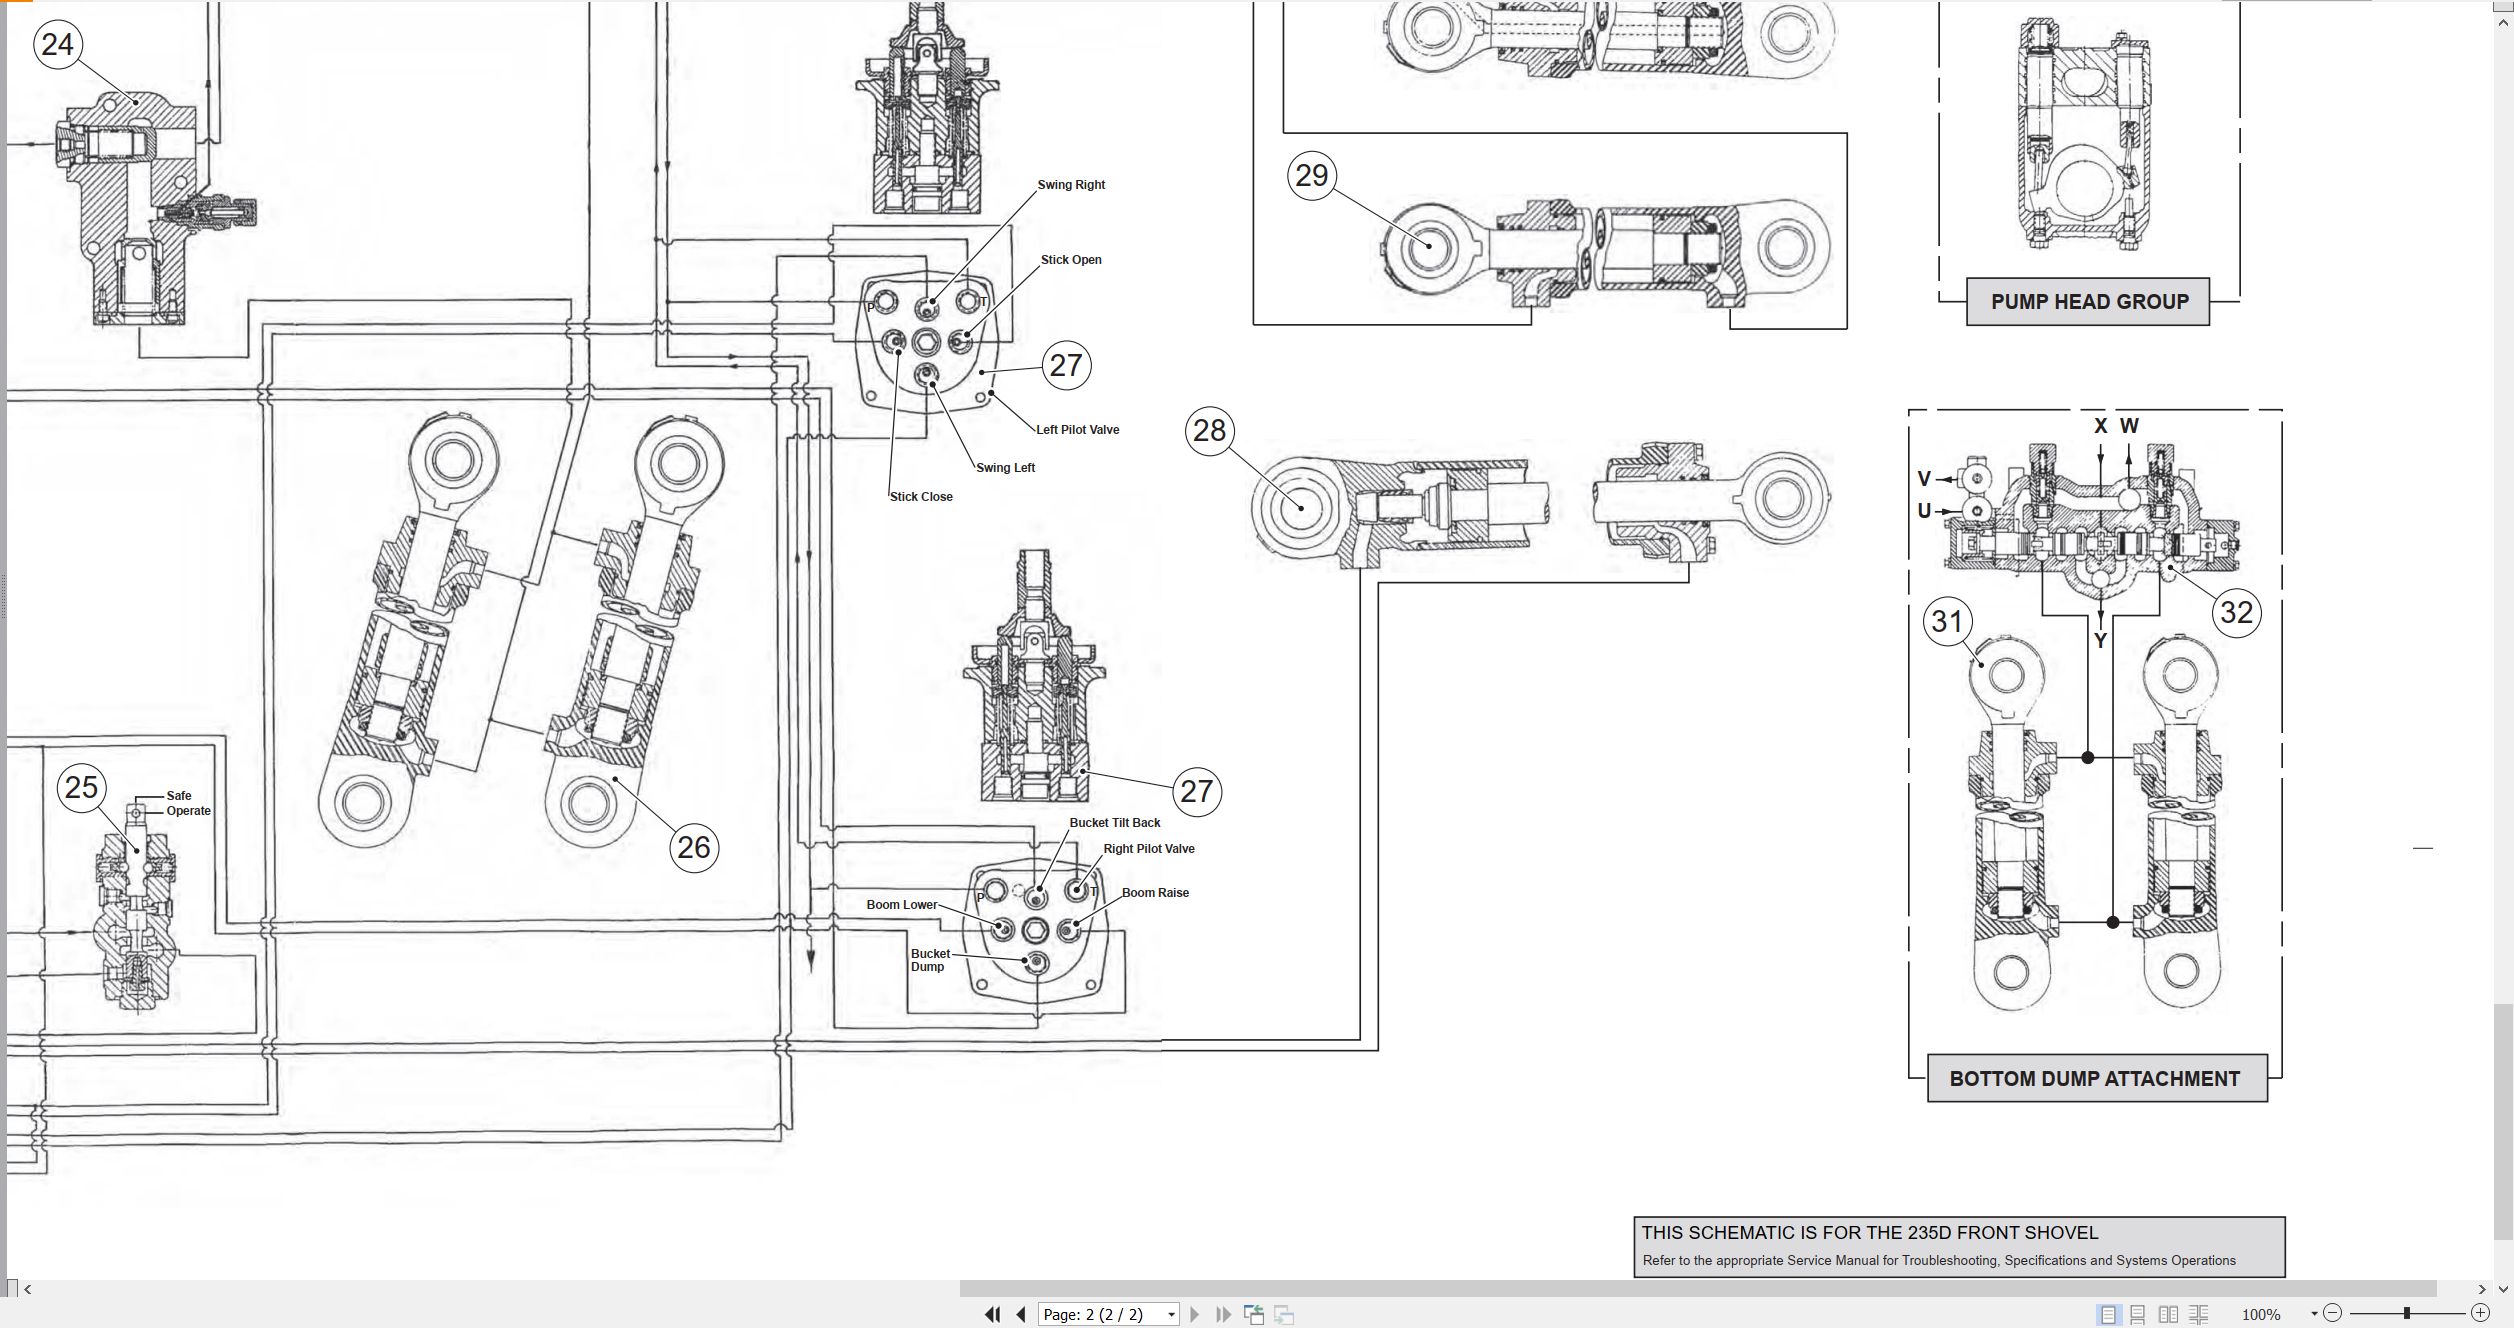Click the Bucket Dump label
2514x1328 pixels.
click(930, 960)
